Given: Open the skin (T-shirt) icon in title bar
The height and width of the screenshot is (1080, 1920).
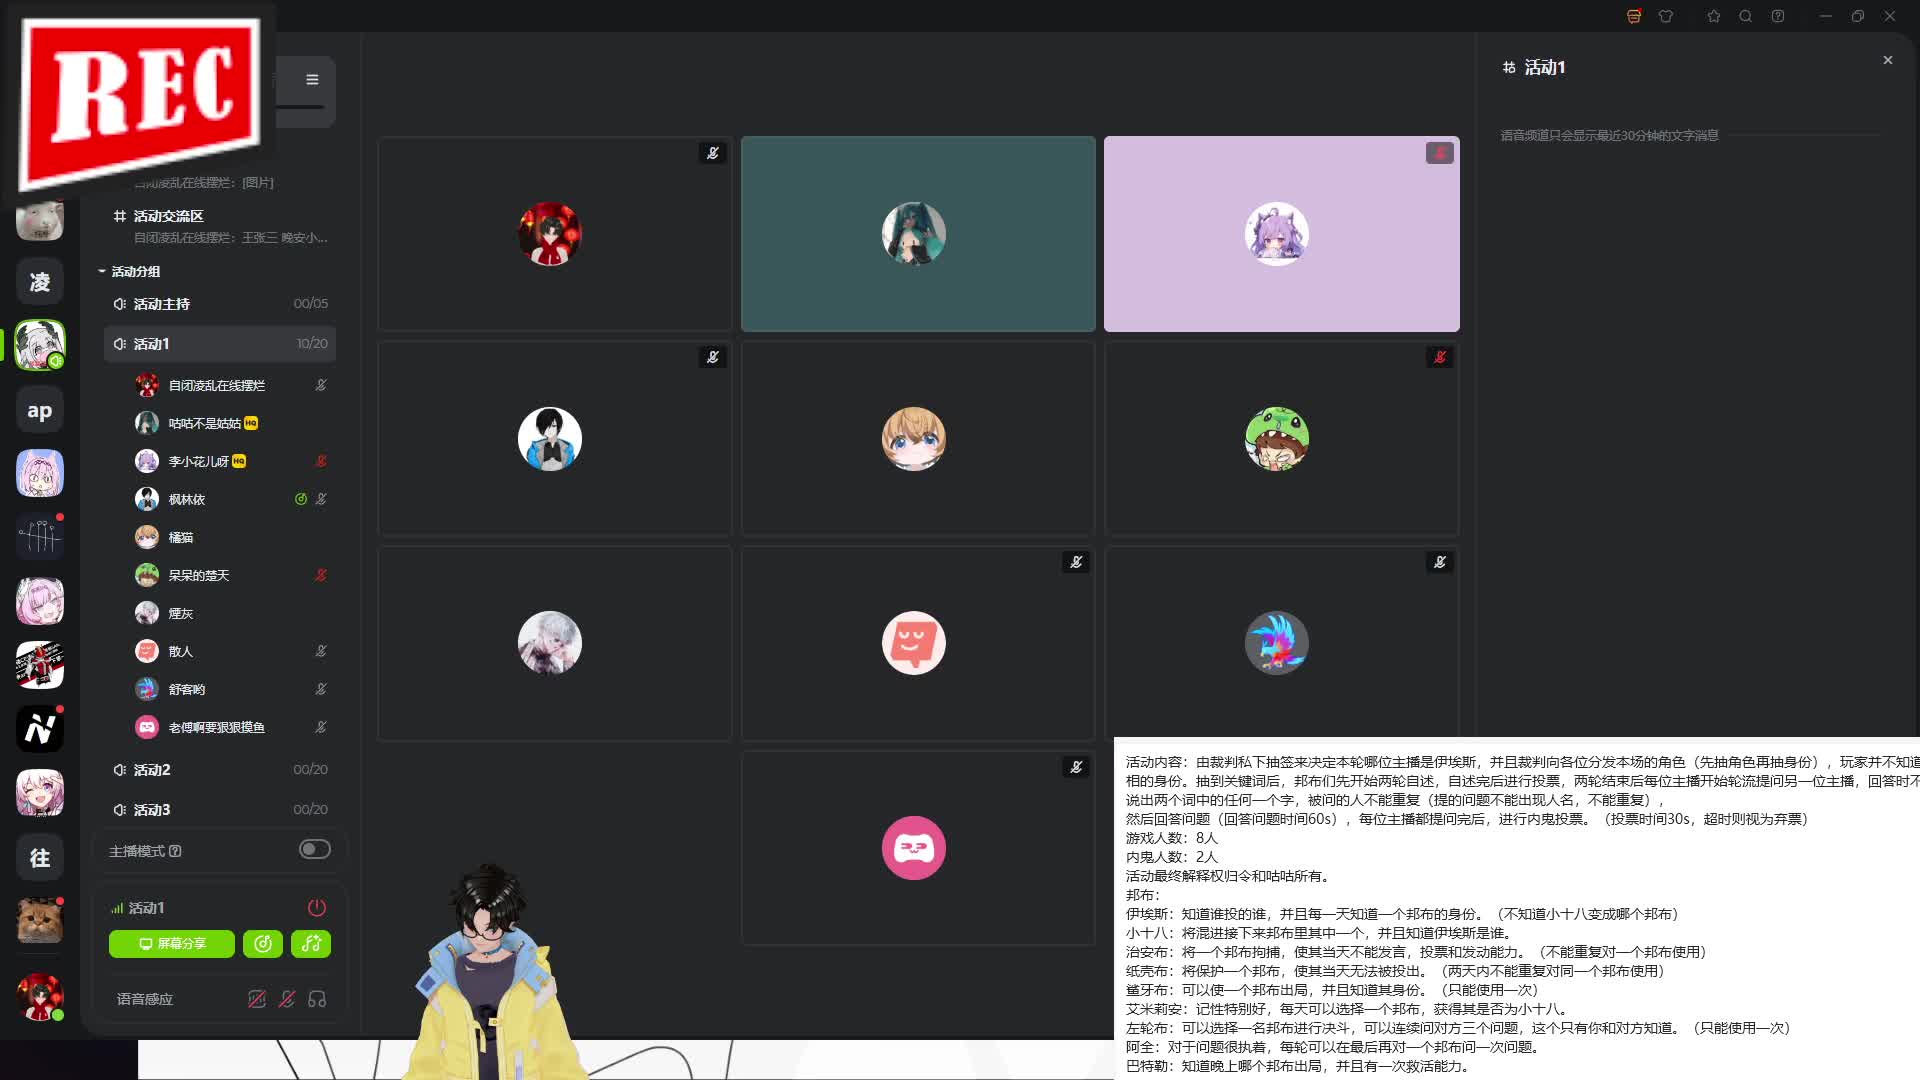Looking at the screenshot, I should (1666, 16).
